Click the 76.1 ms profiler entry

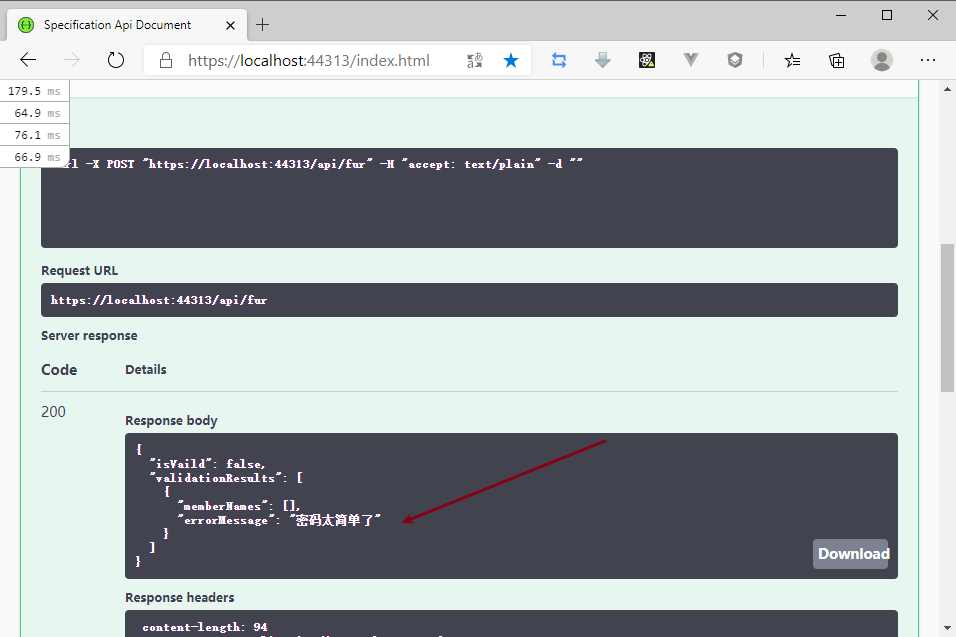pos(34,135)
